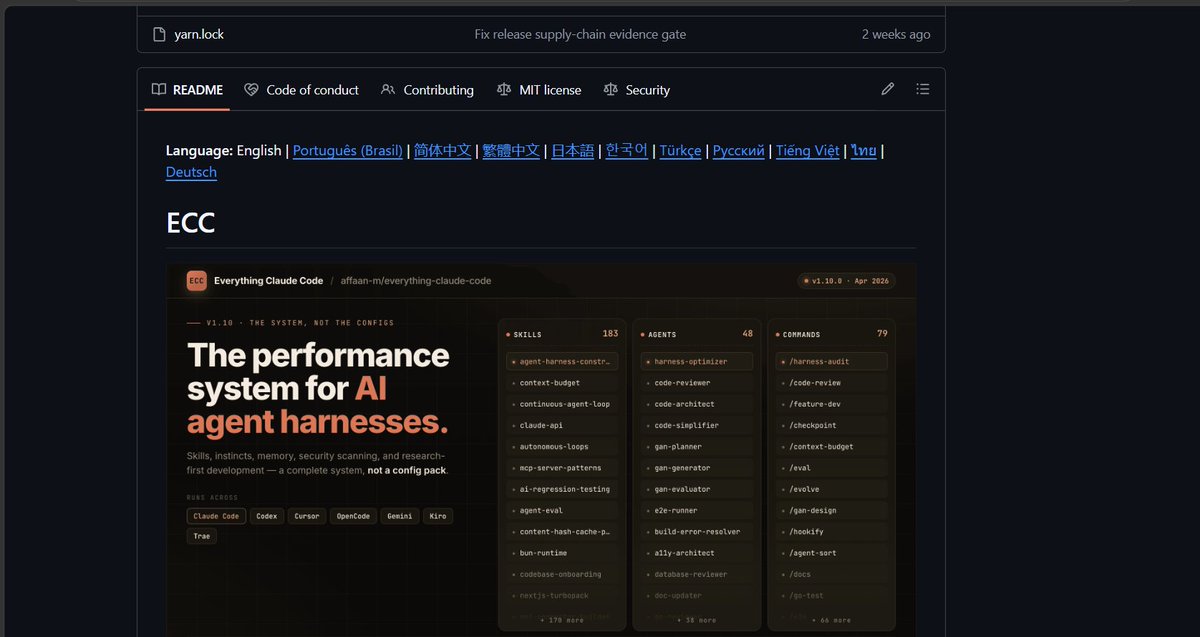Click 'e2e-runner' agent row
Screen dimensions: 1200x637
(697, 510)
